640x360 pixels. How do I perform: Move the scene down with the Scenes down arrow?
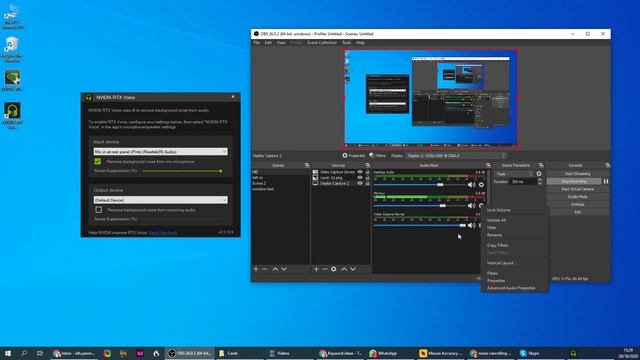(284, 269)
